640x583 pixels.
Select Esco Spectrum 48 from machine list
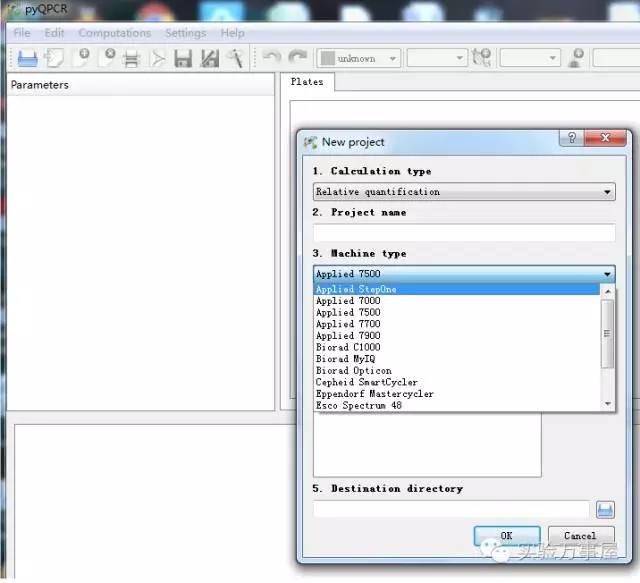click(x=457, y=405)
